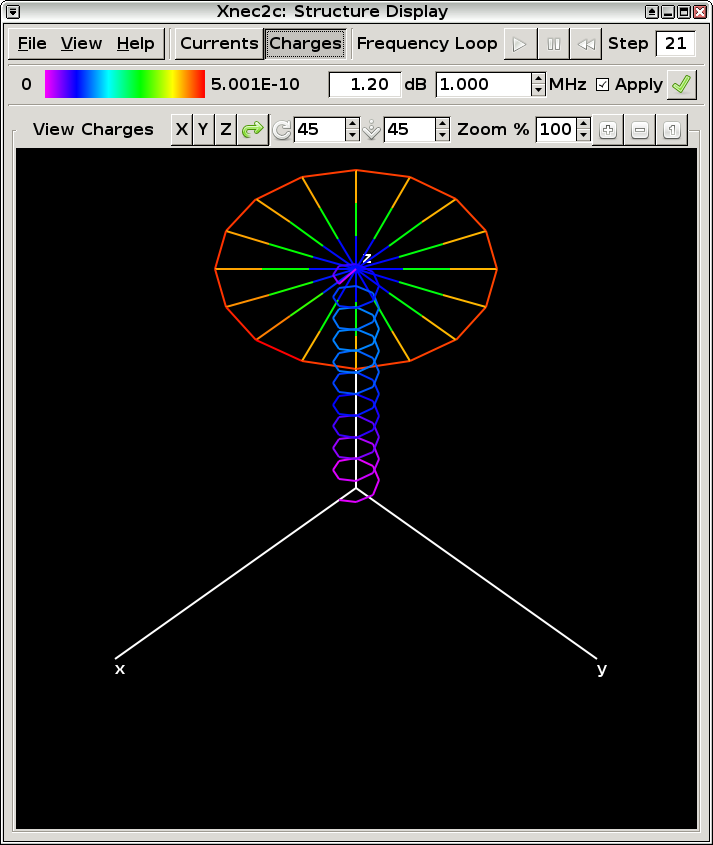The width and height of the screenshot is (713, 845).
Task: Maximize the Structure Display window
Action: [684, 12]
